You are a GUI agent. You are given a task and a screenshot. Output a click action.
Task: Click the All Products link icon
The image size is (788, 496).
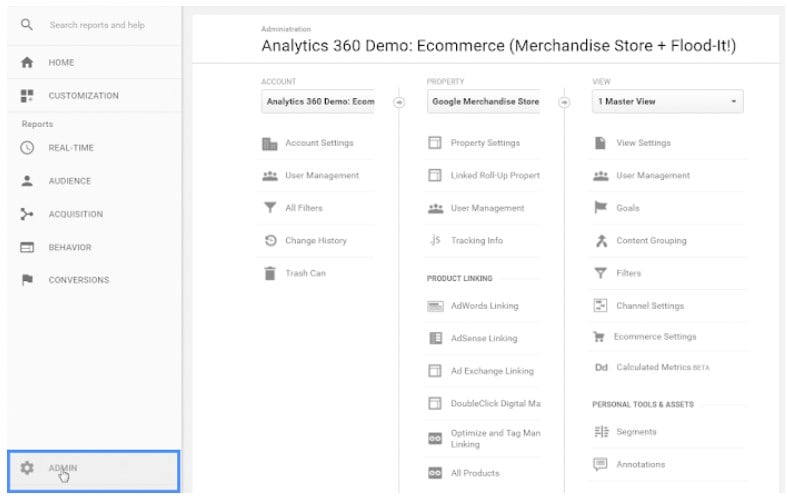435,473
